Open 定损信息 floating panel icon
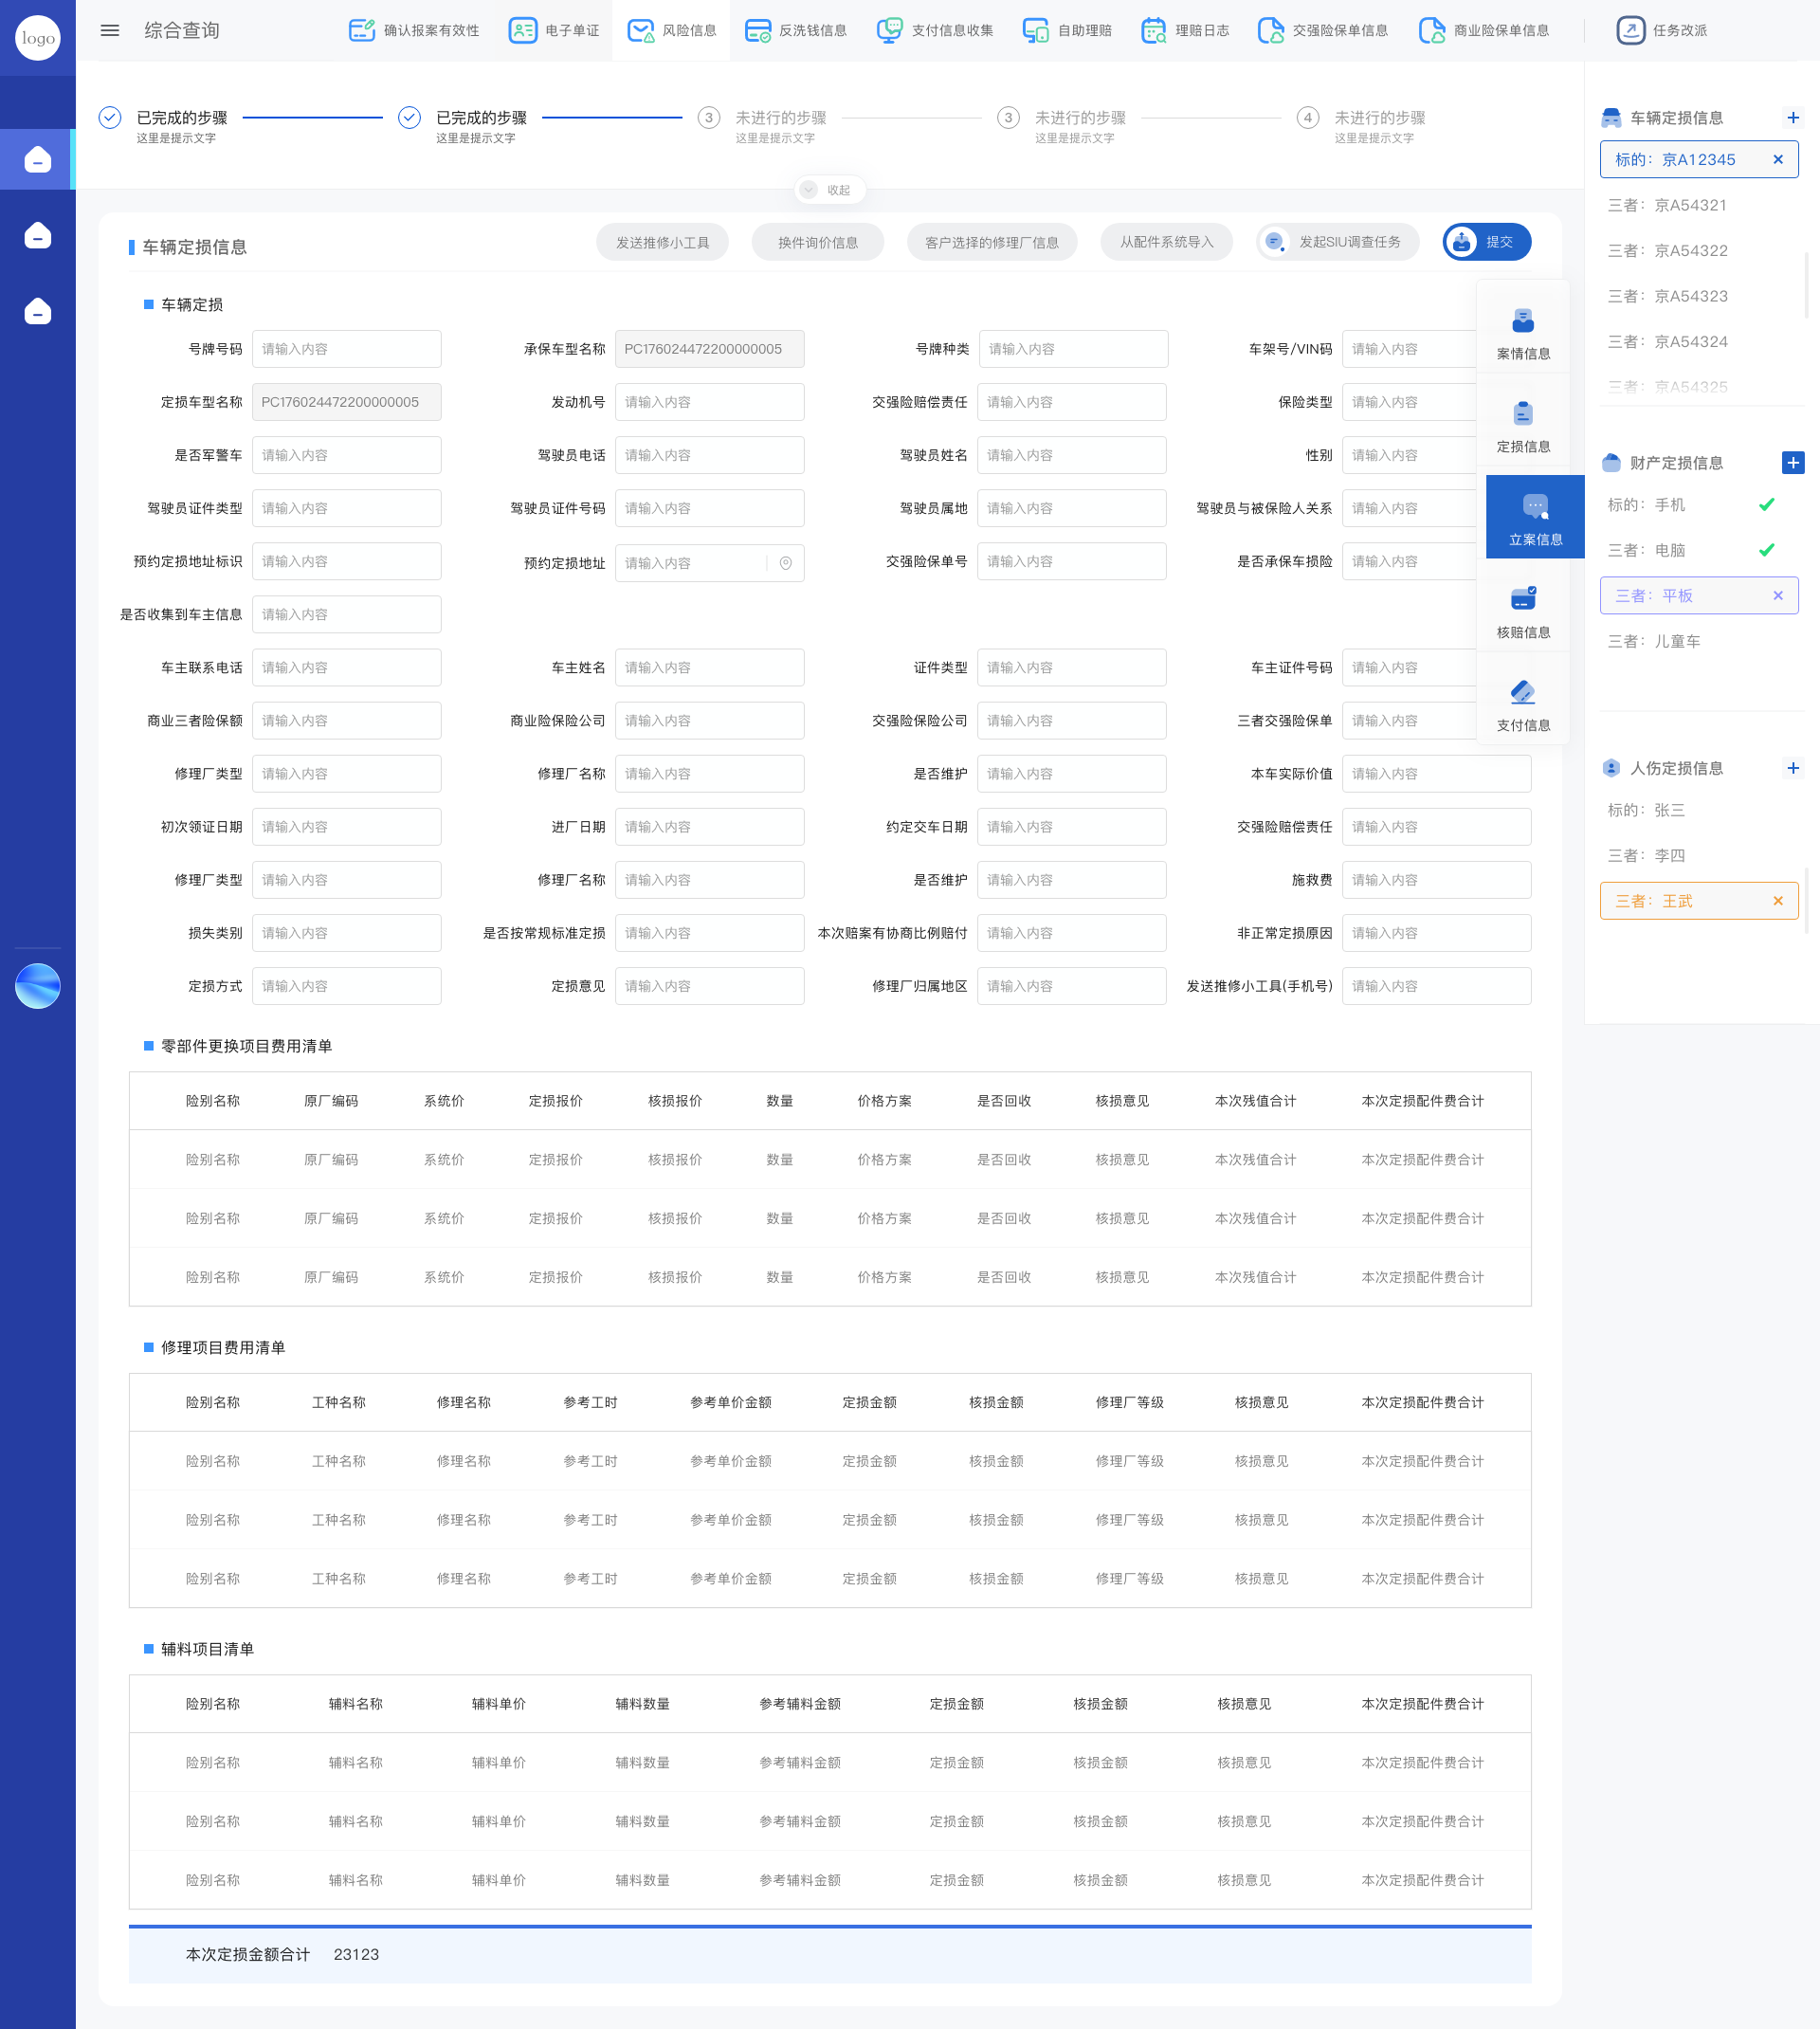 tap(1523, 427)
